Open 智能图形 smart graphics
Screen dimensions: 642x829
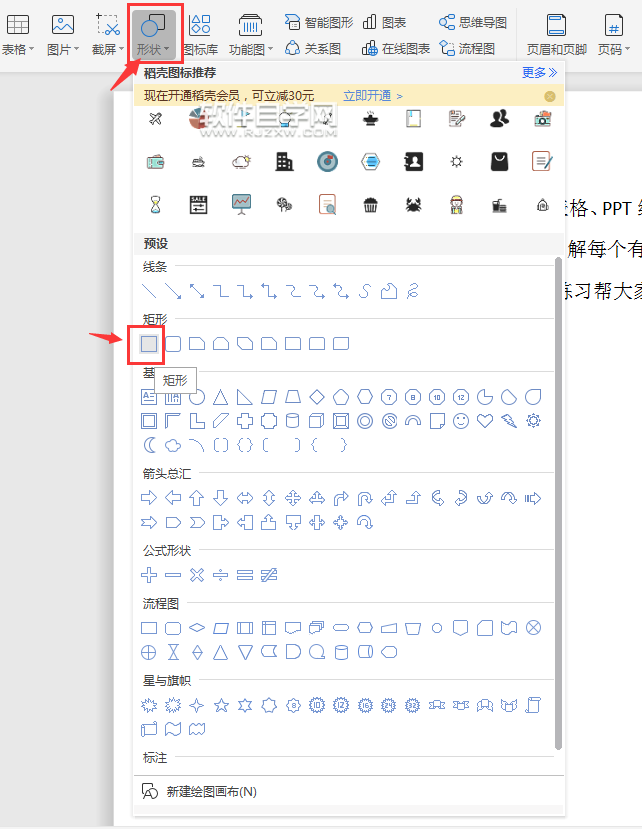(x=319, y=22)
